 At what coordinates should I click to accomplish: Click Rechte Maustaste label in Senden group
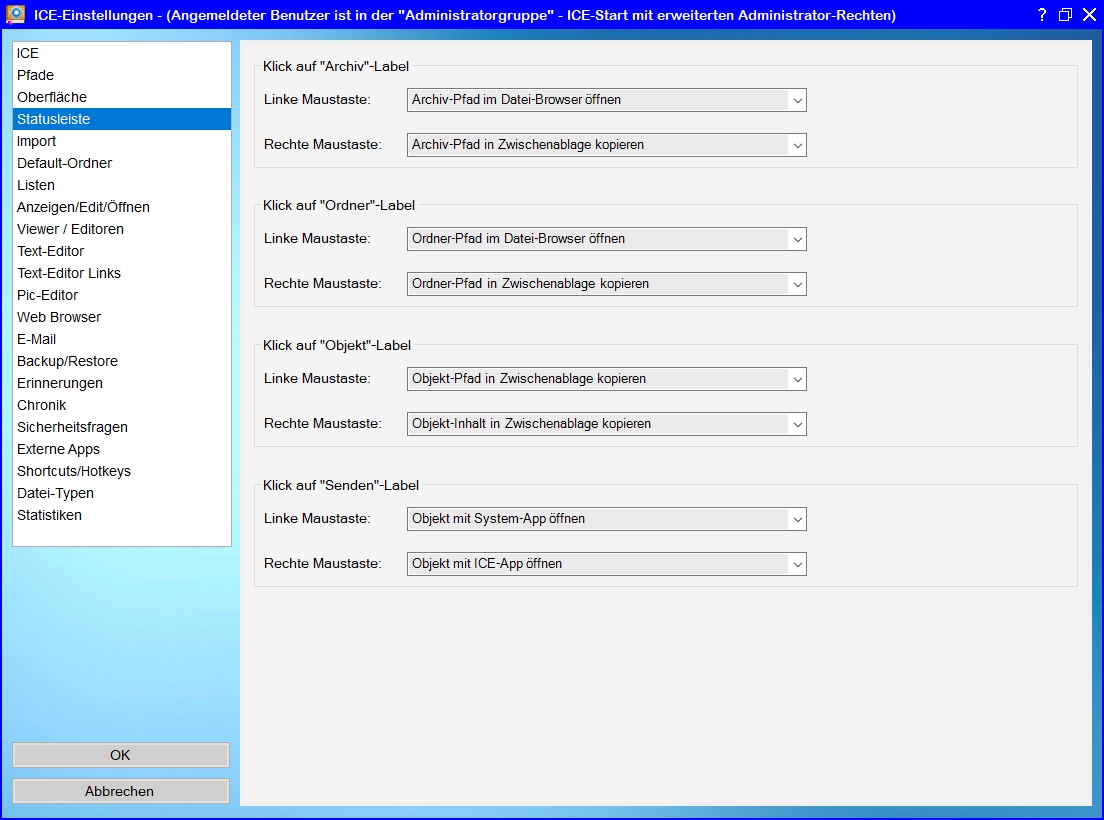point(322,564)
